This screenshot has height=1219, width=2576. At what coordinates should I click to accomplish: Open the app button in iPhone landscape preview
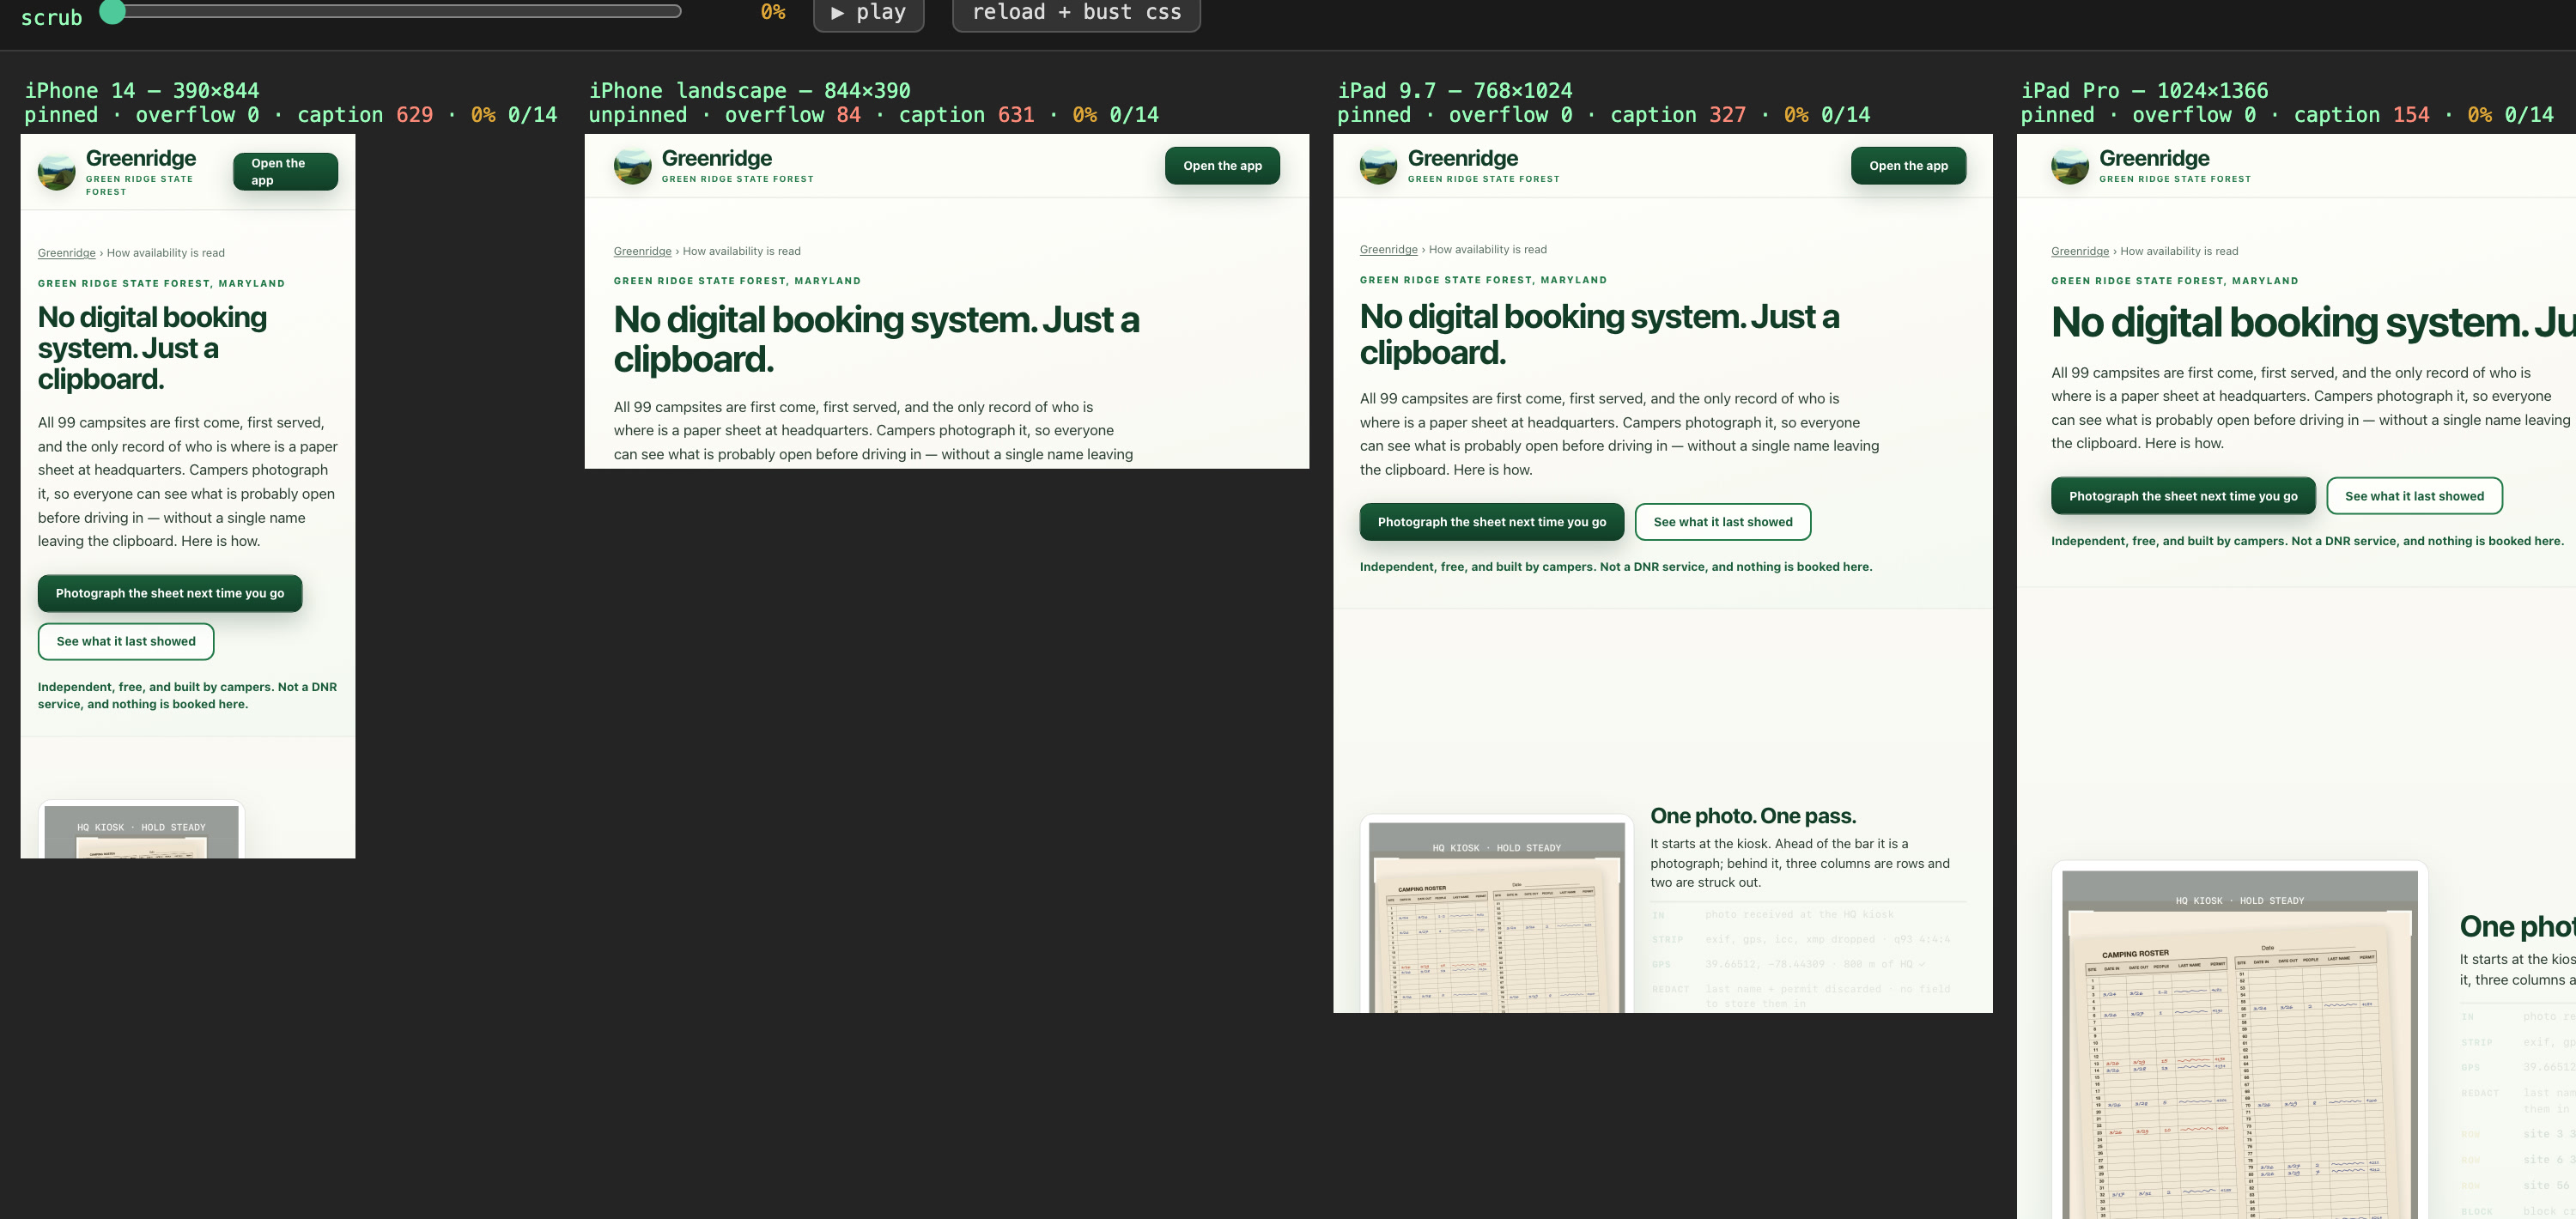1222,166
